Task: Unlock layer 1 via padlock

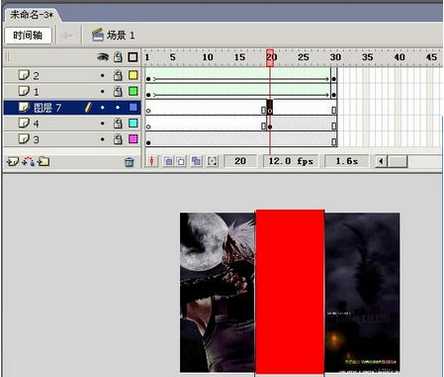Action: (x=118, y=91)
